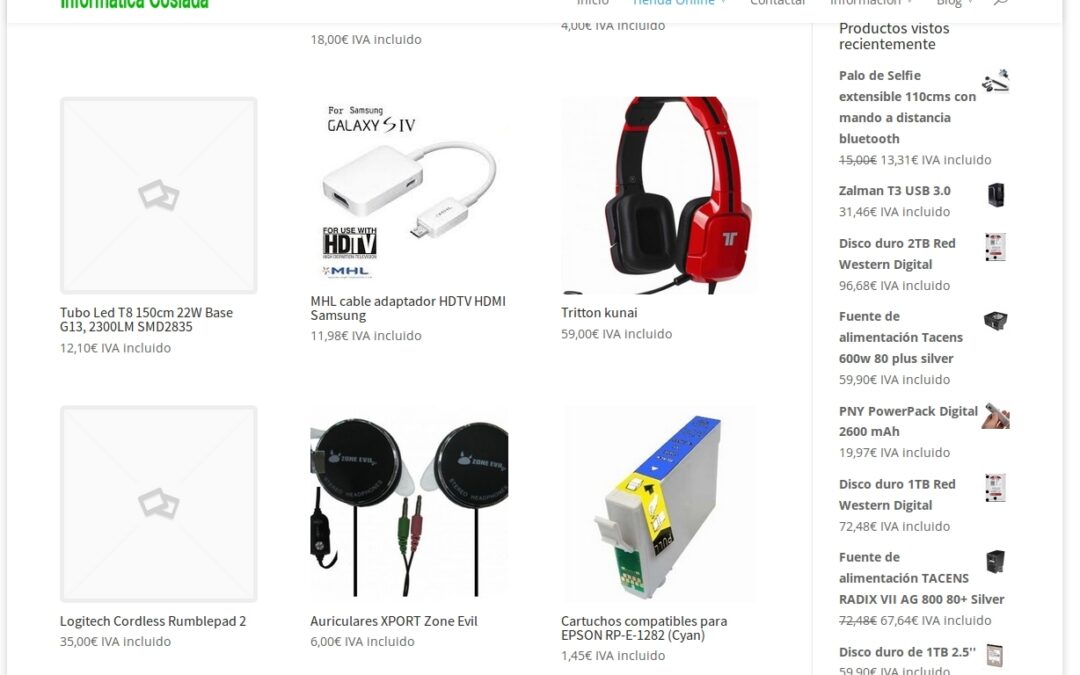Image resolution: width=1080 pixels, height=675 pixels.
Task: Click the Auriculares XPORT Zone Evil image
Action: point(409,504)
